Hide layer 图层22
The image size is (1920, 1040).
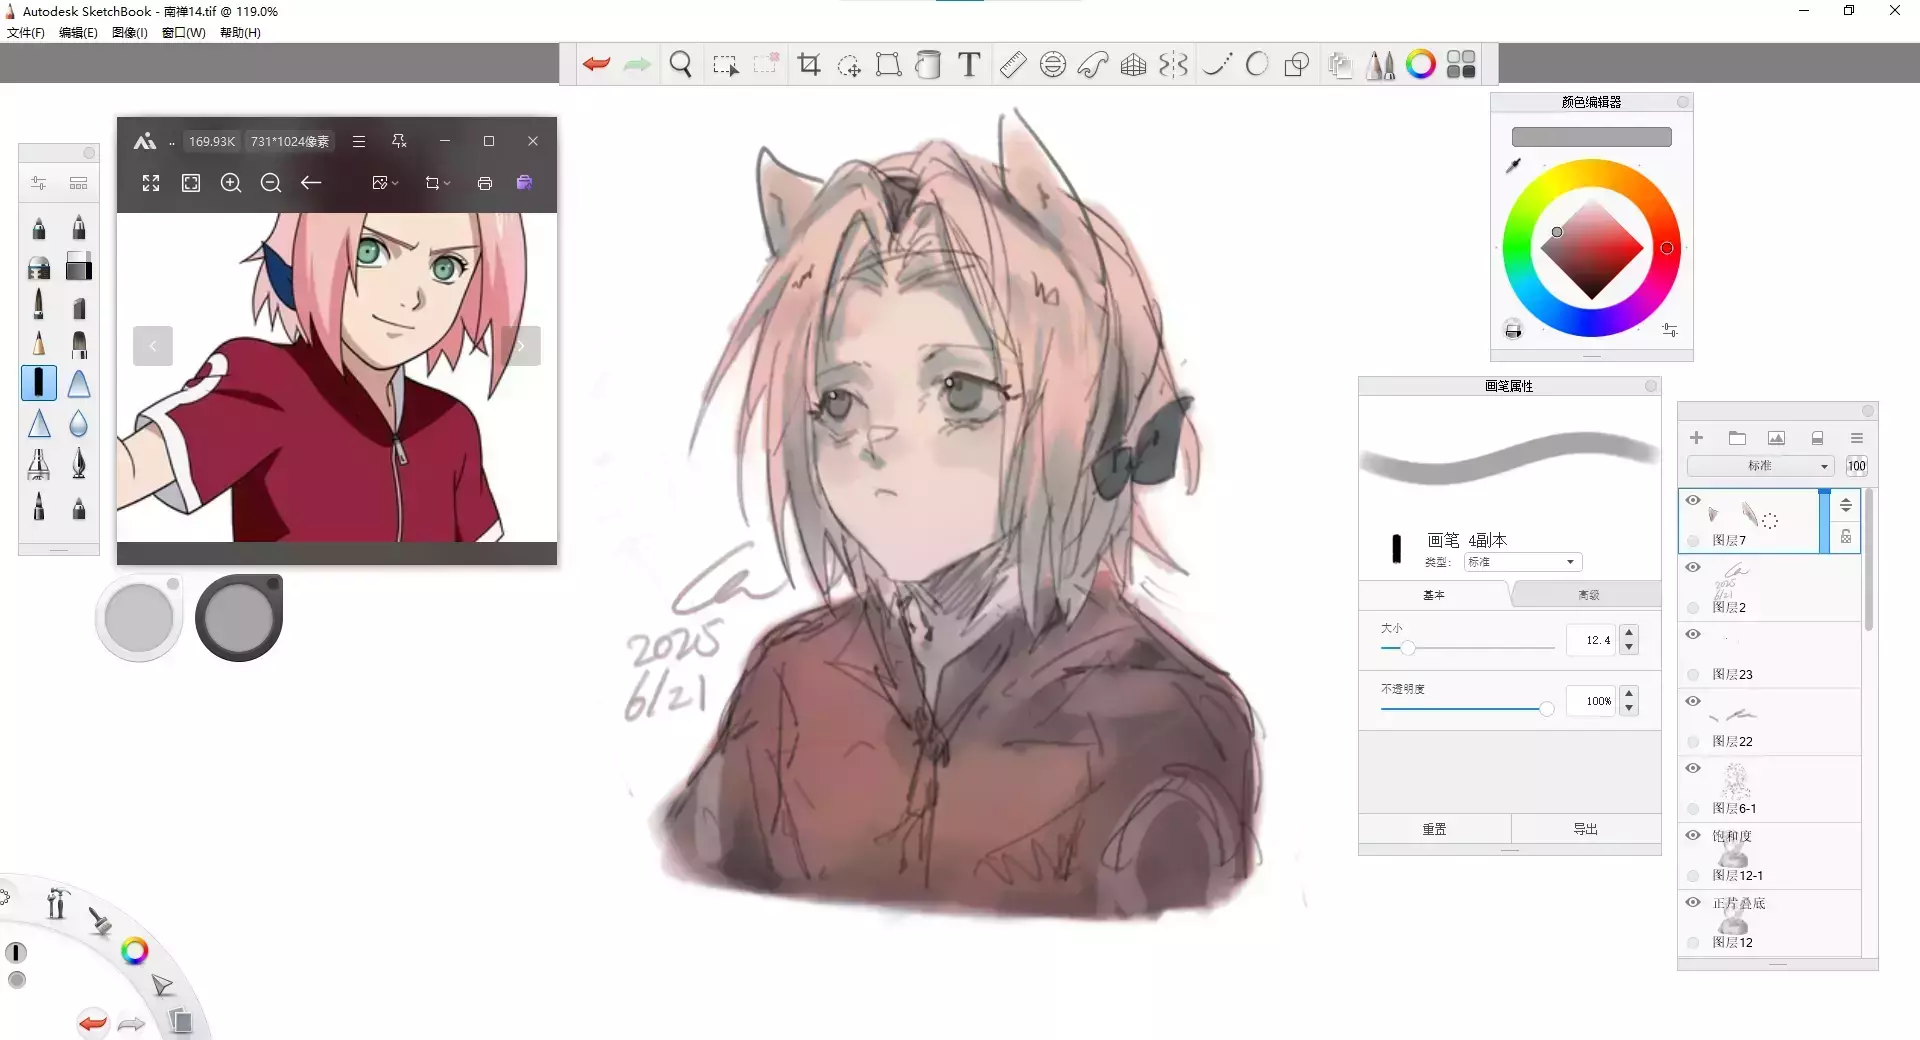[1693, 701]
